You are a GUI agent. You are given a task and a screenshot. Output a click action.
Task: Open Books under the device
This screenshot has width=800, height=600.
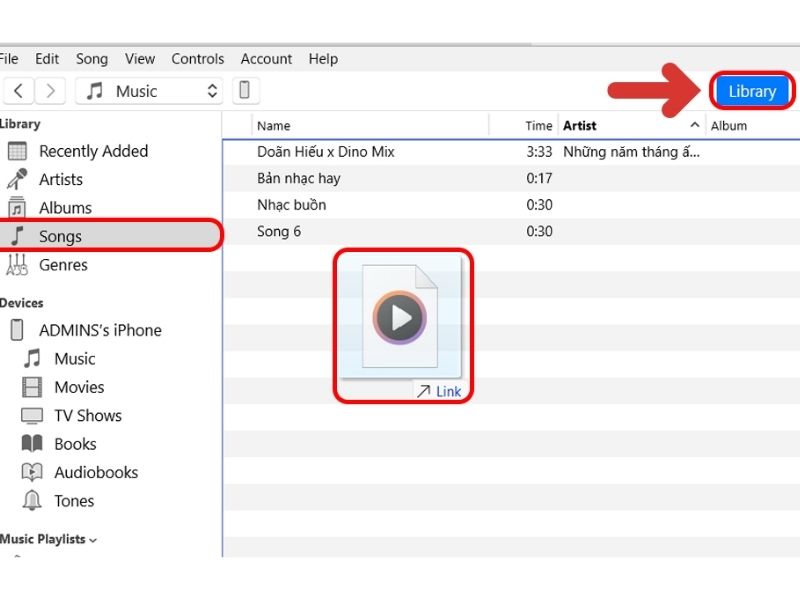pyautogui.click(x=75, y=444)
